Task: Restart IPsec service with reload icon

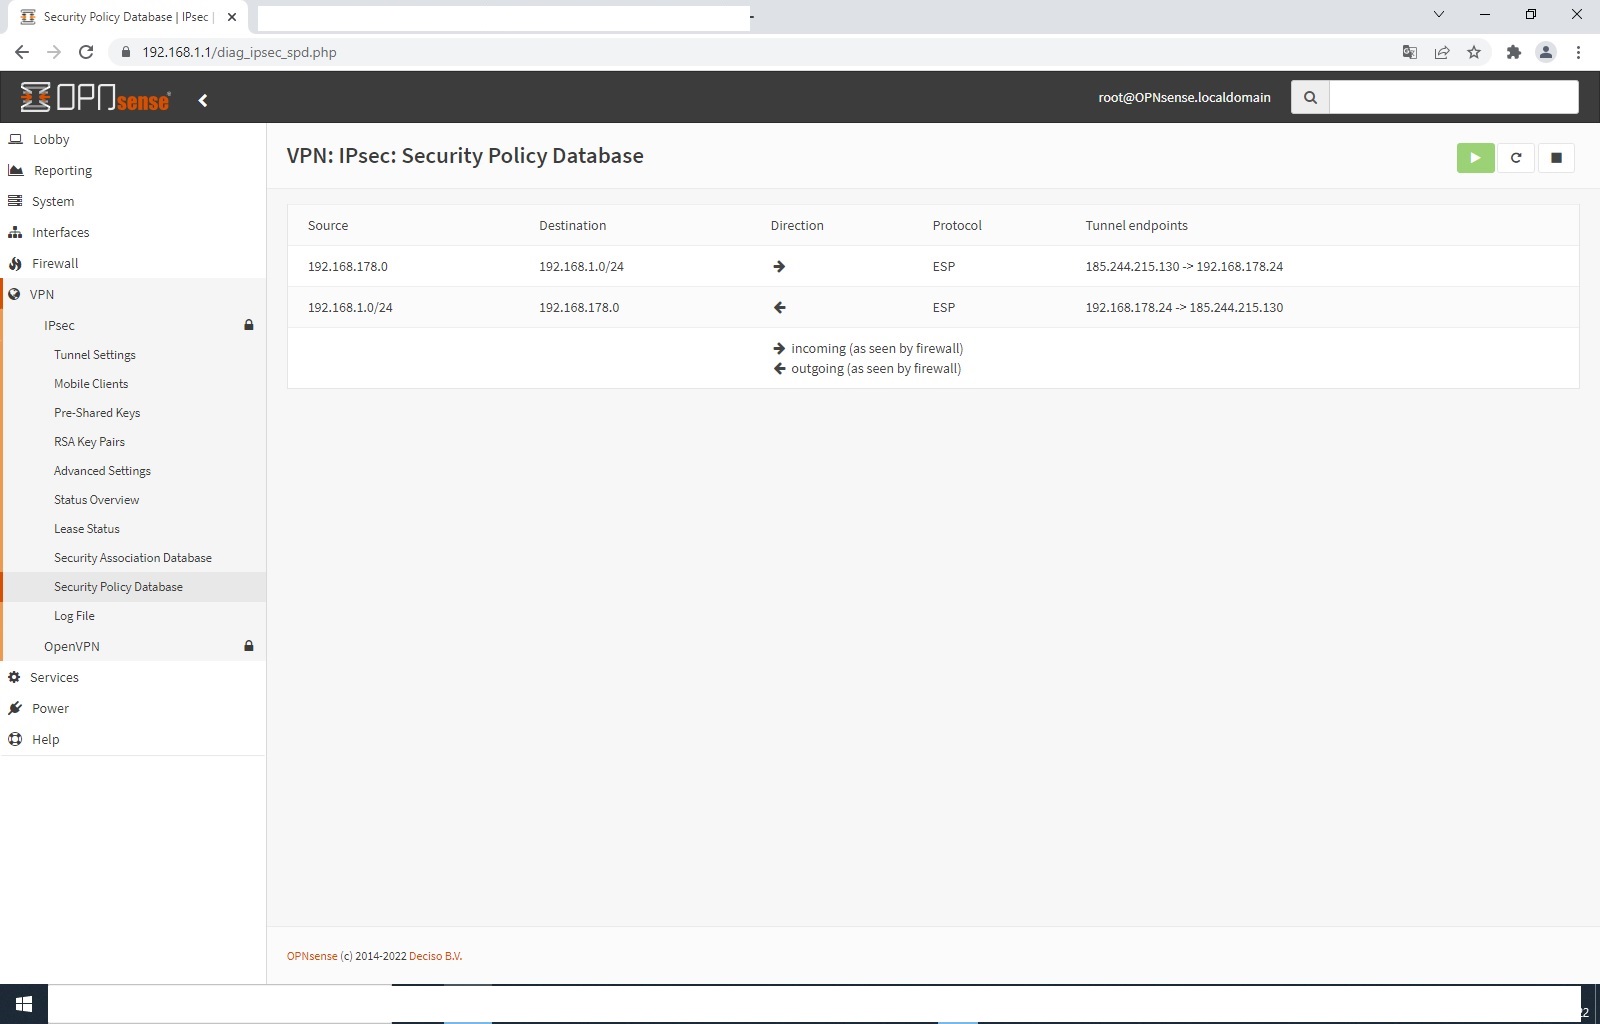Action: (x=1516, y=158)
